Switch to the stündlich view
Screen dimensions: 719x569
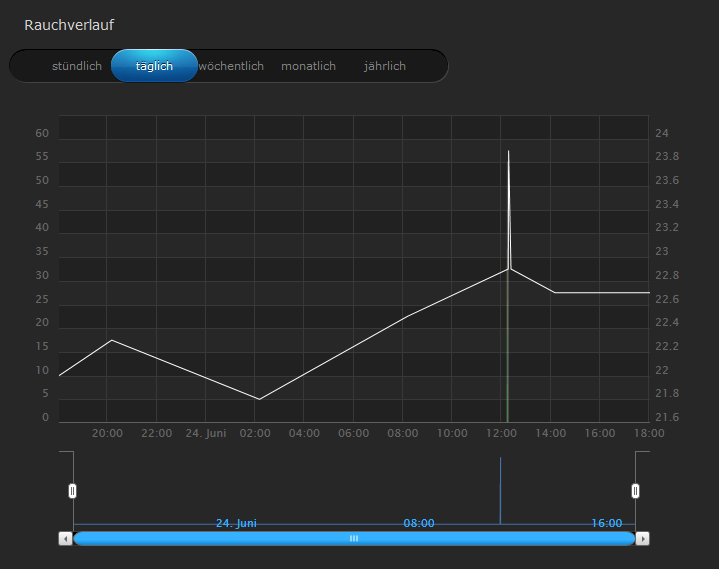coord(77,66)
